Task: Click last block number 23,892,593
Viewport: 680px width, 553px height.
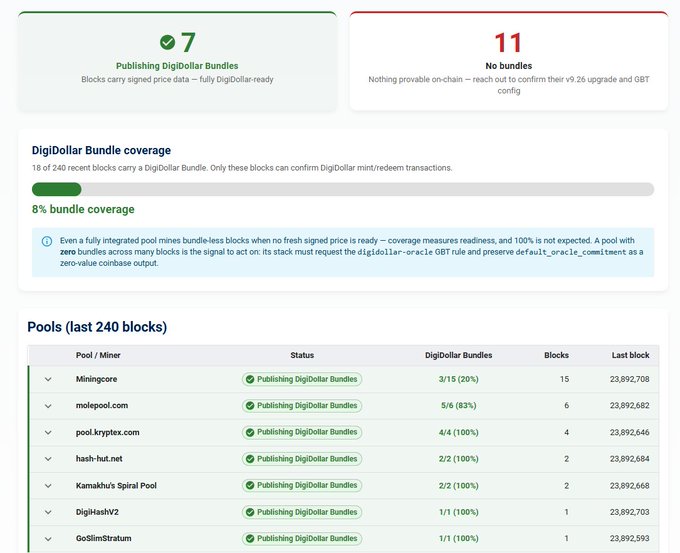Action: pyautogui.click(x=630, y=538)
